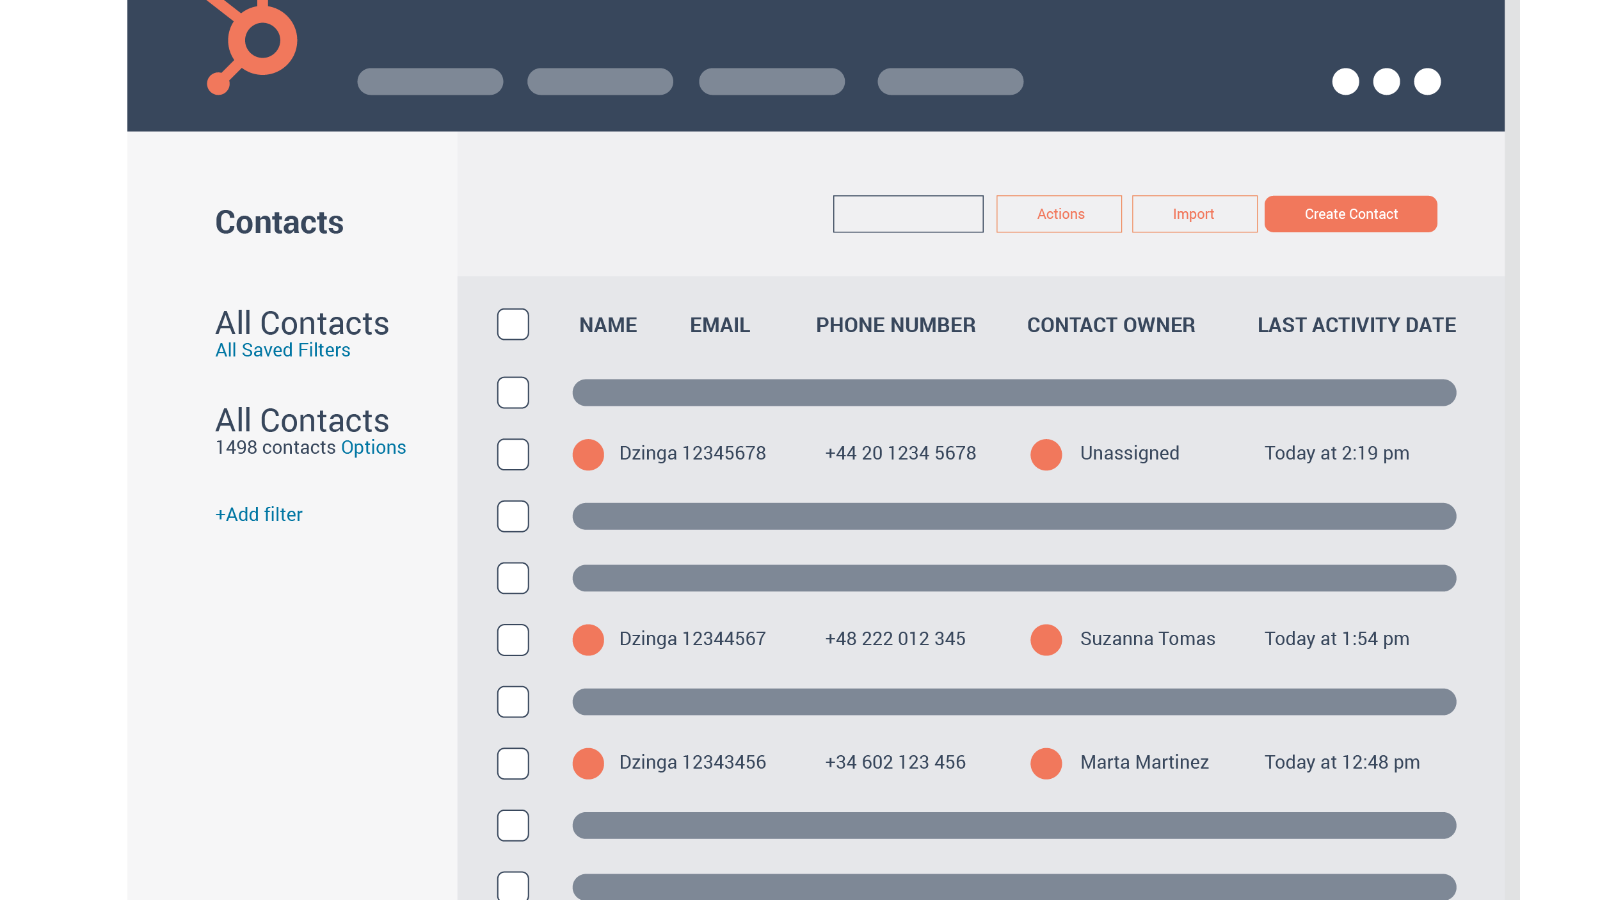This screenshot has width=1600, height=900.
Task: Toggle the select-all checkbox in table header
Action: tap(513, 324)
